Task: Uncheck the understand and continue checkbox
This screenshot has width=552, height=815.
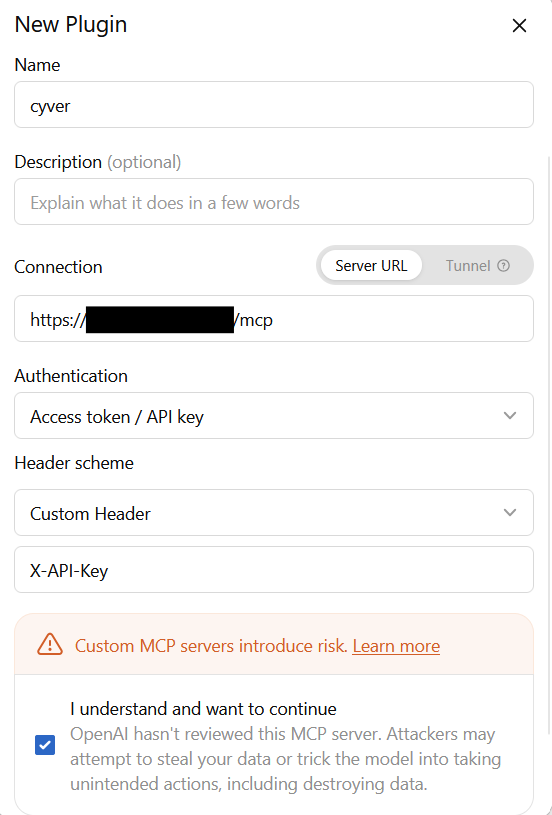Action: tap(45, 745)
